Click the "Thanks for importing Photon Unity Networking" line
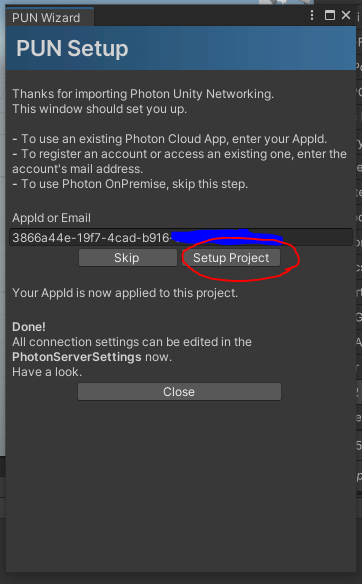 point(143,94)
